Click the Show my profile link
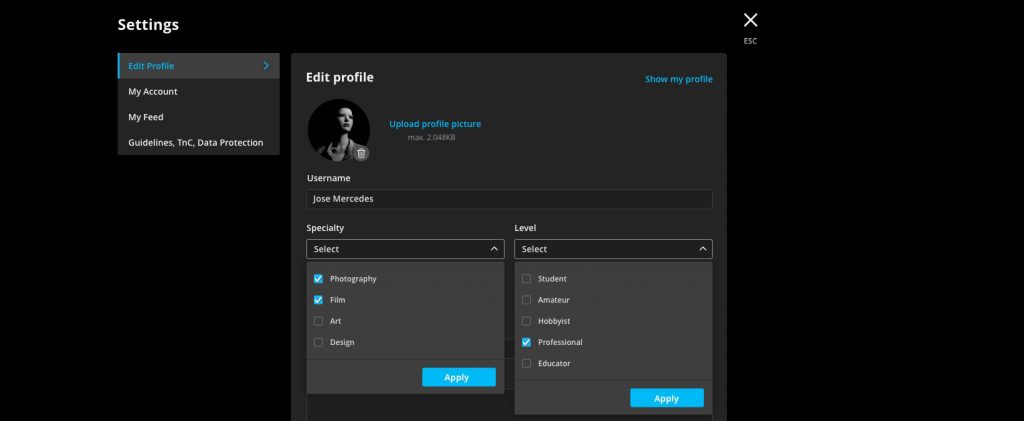Screen dimensions: 1024x421 pyautogui.click(x=679, y=79)
